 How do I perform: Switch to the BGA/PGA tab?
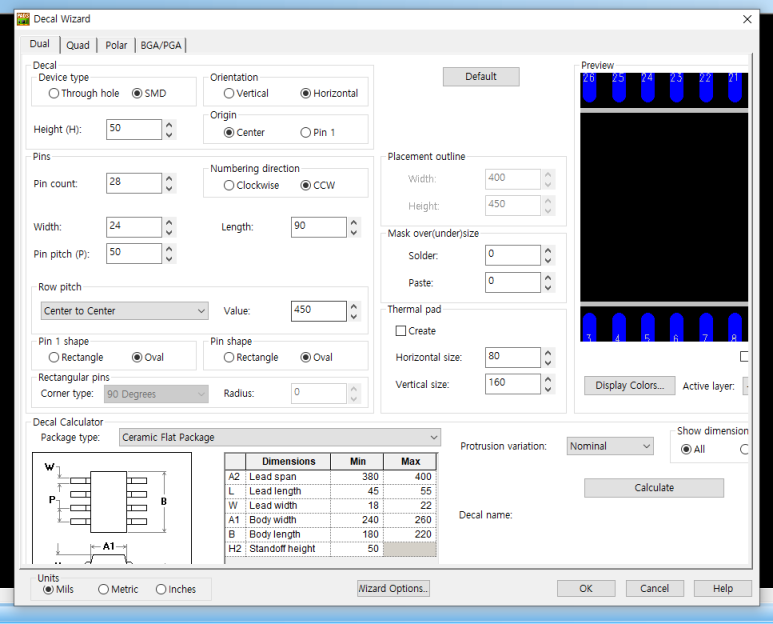coord(161,45)
